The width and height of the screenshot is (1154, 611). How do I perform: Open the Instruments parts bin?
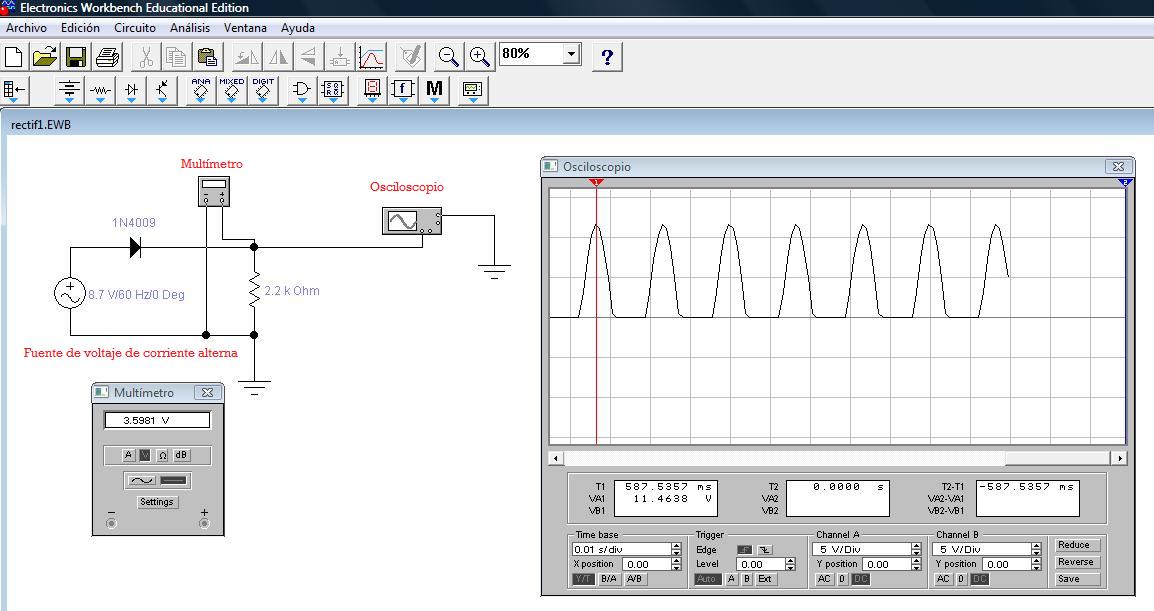pos(472,90)
